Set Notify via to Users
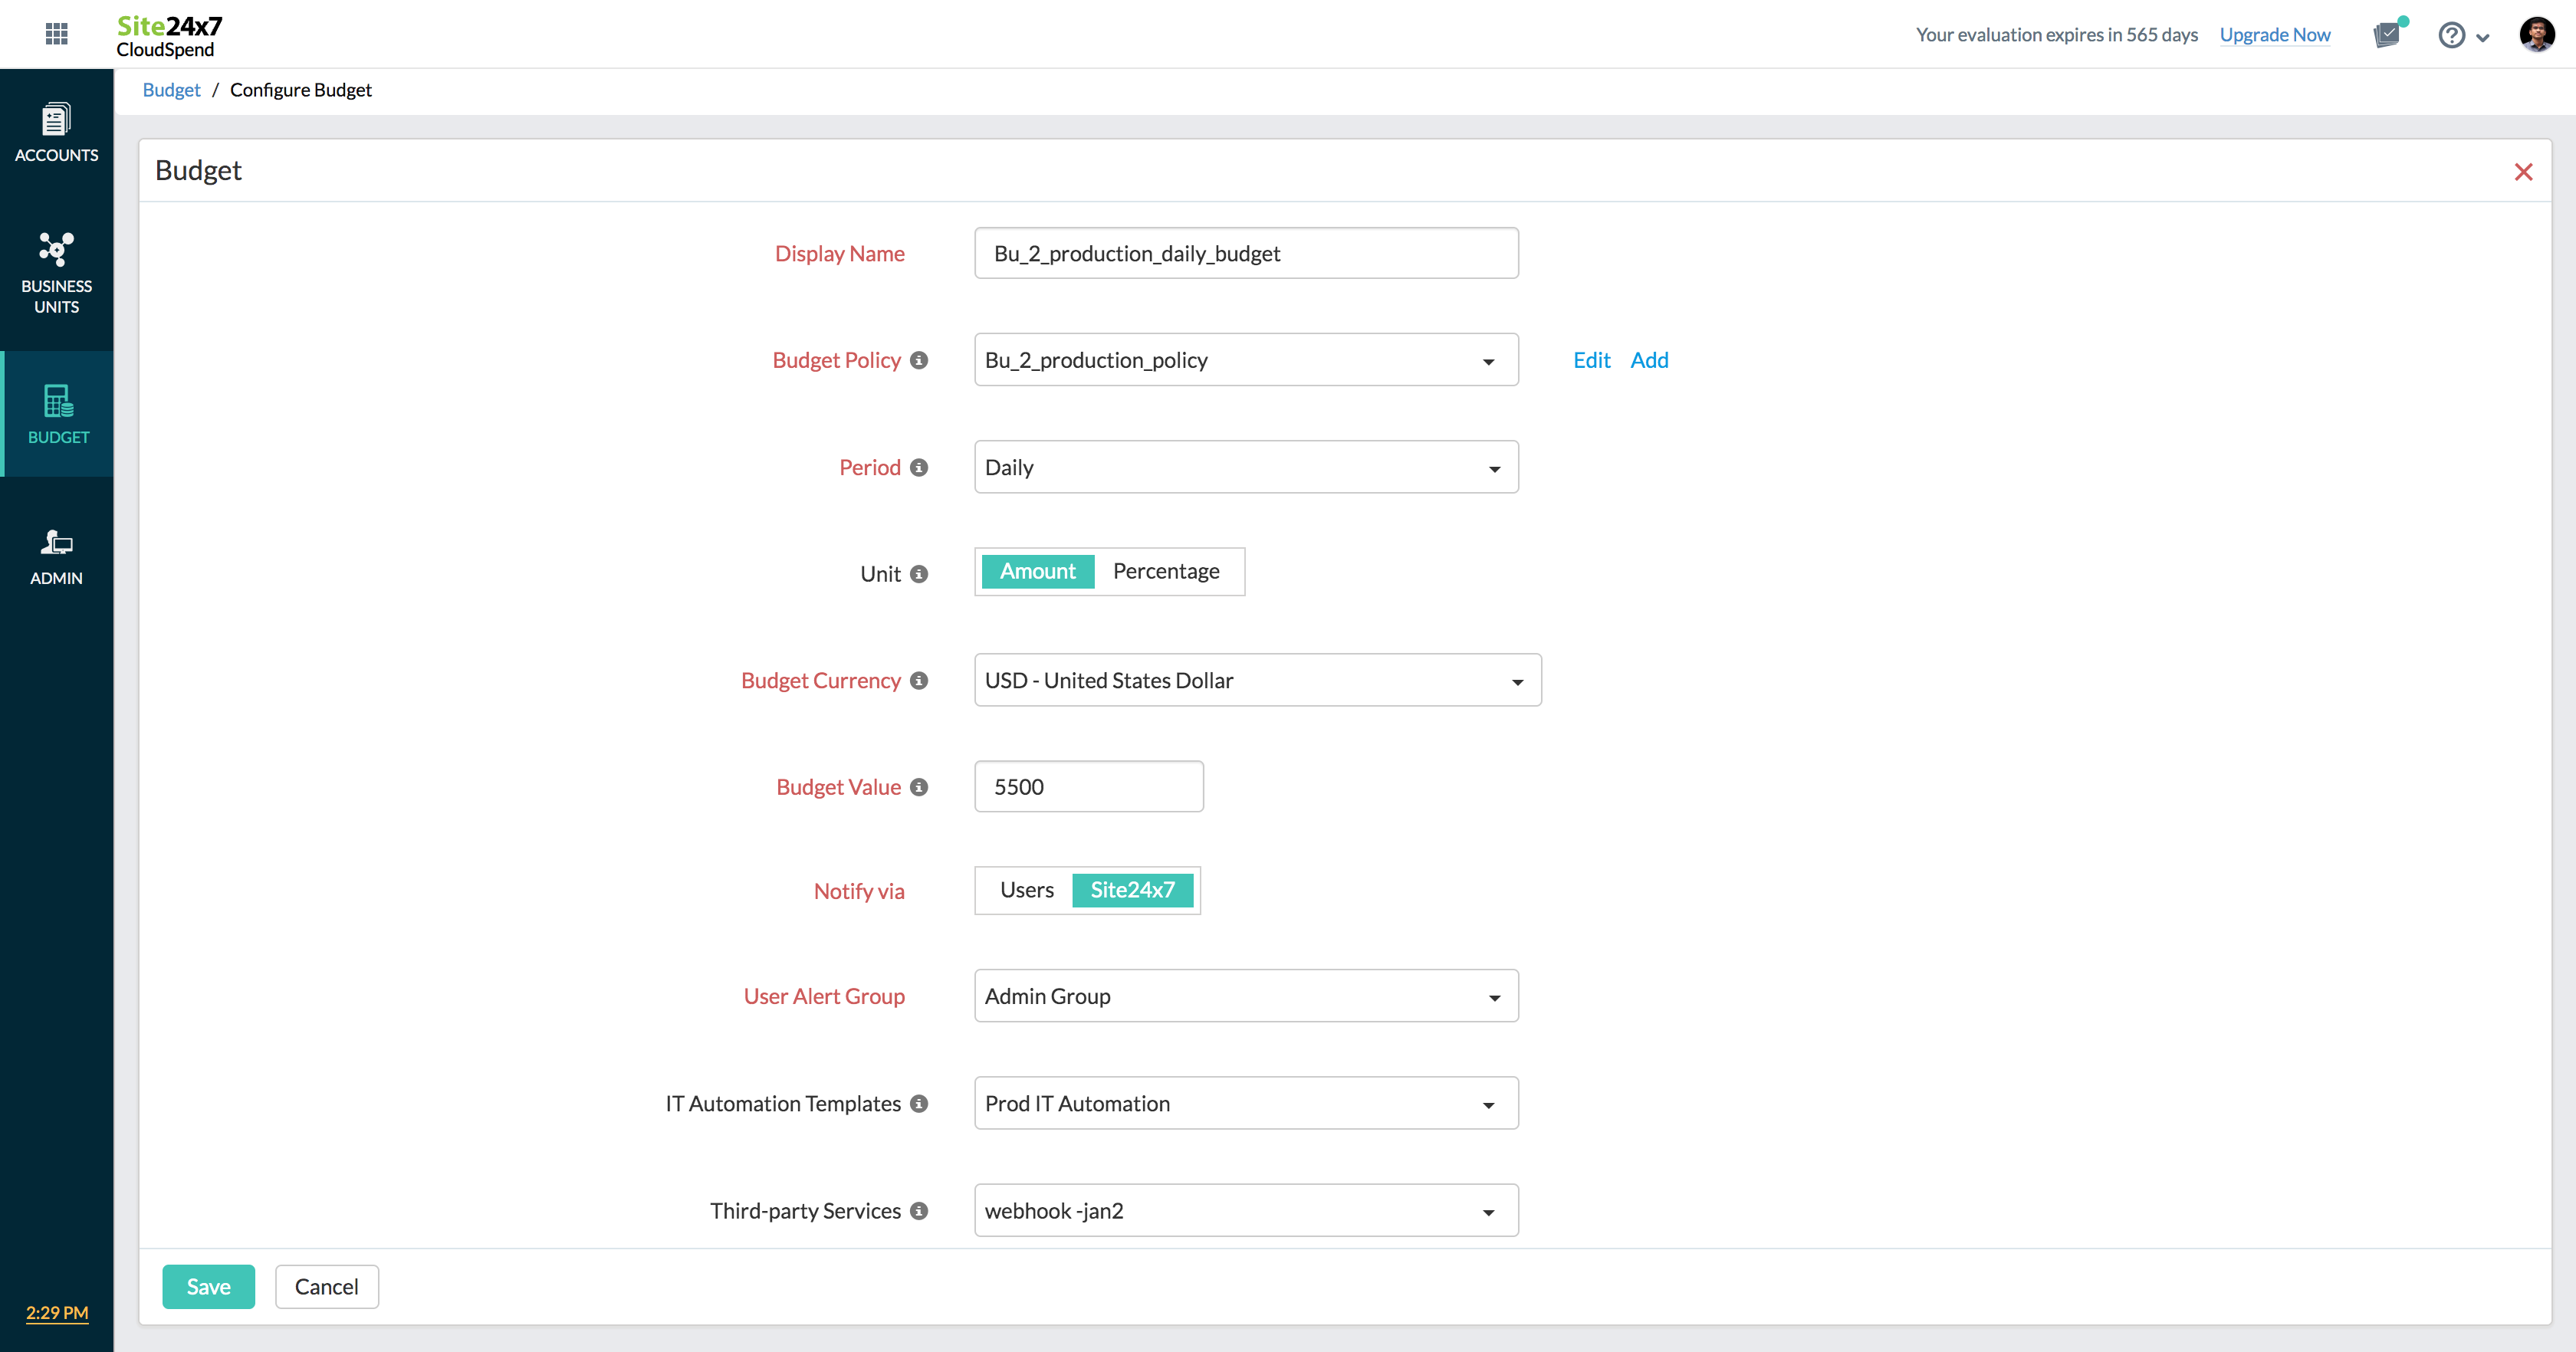 [1026, 890]
